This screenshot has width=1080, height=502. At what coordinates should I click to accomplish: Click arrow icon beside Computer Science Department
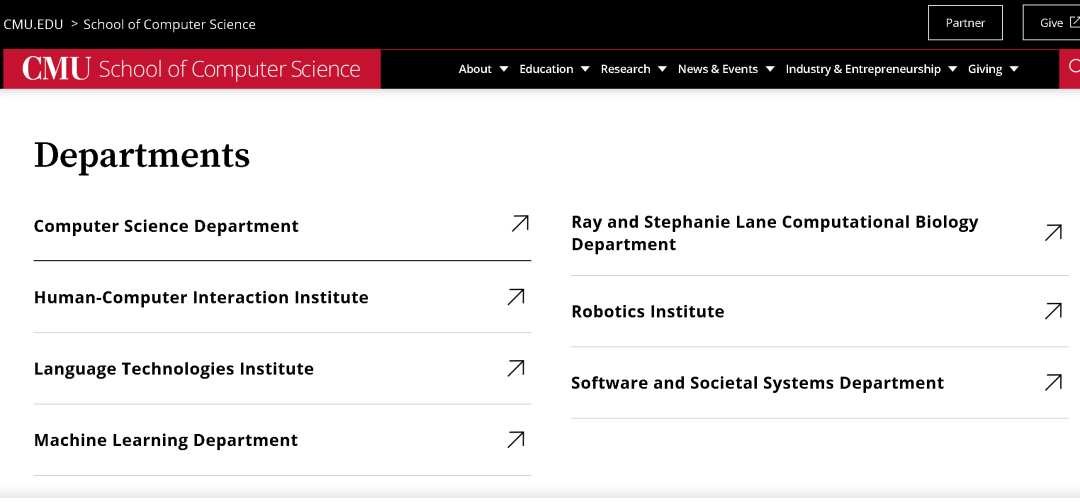pyautogui.click(x=520, y=223)
